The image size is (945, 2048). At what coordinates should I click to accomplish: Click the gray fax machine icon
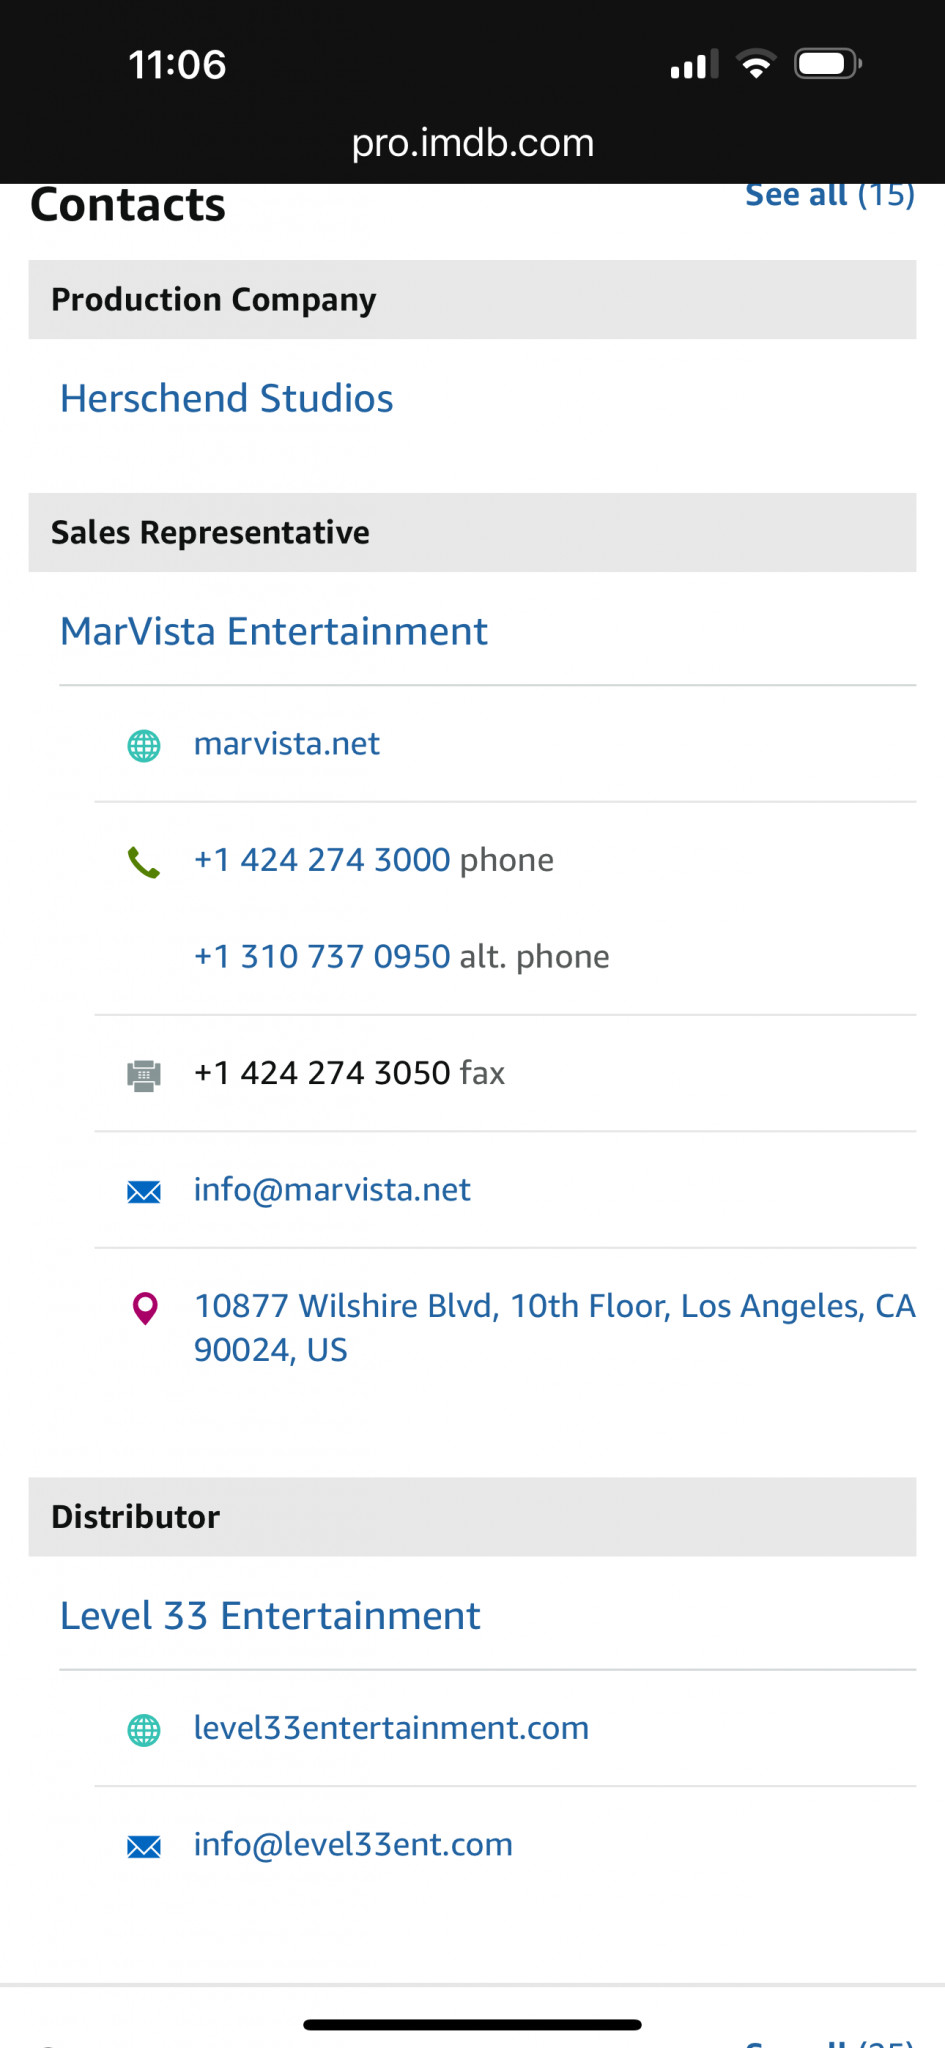point(144,1075)
